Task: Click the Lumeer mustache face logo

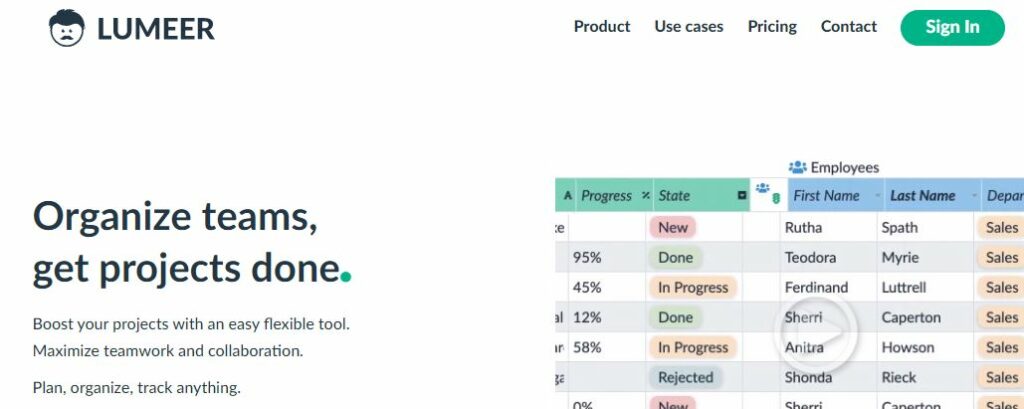Action: [67, 28]
